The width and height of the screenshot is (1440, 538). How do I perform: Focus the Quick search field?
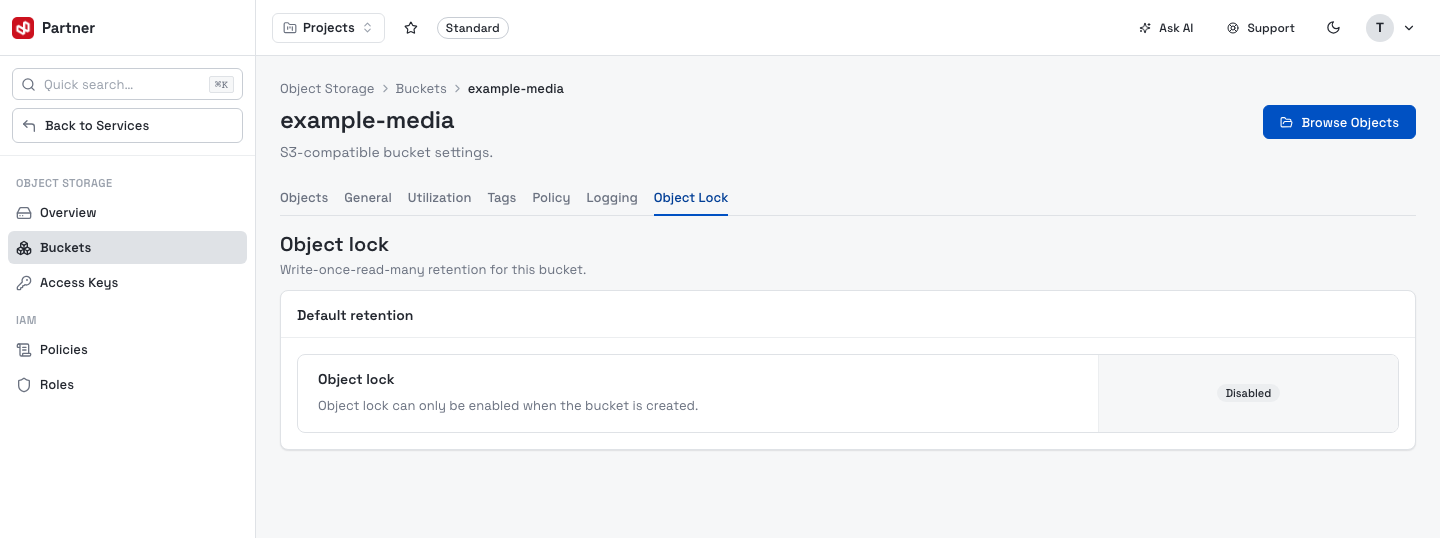point(127,85)
